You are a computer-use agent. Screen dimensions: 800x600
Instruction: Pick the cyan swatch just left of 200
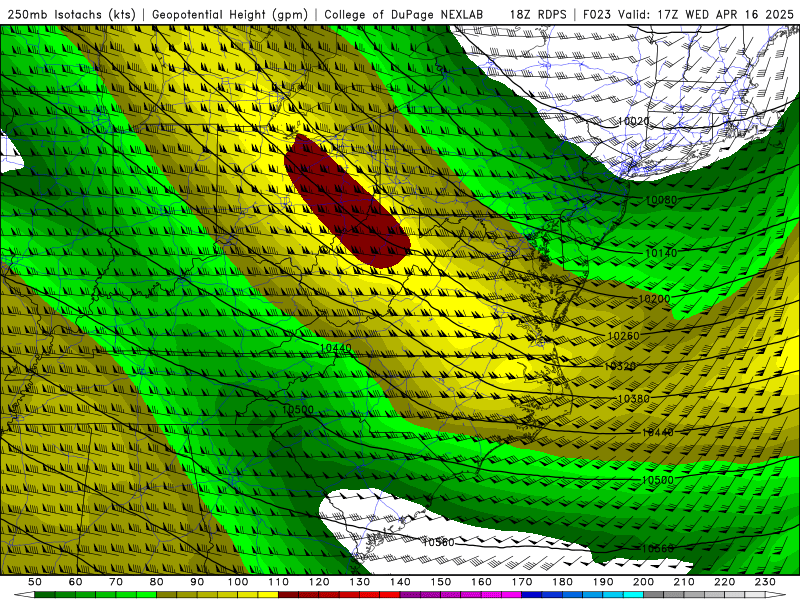[633, 596]
